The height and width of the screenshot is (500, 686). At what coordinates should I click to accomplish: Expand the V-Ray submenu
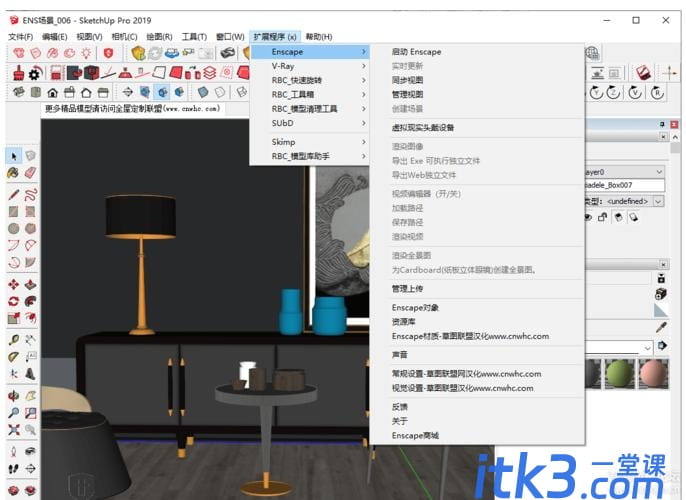click(310, 66)
